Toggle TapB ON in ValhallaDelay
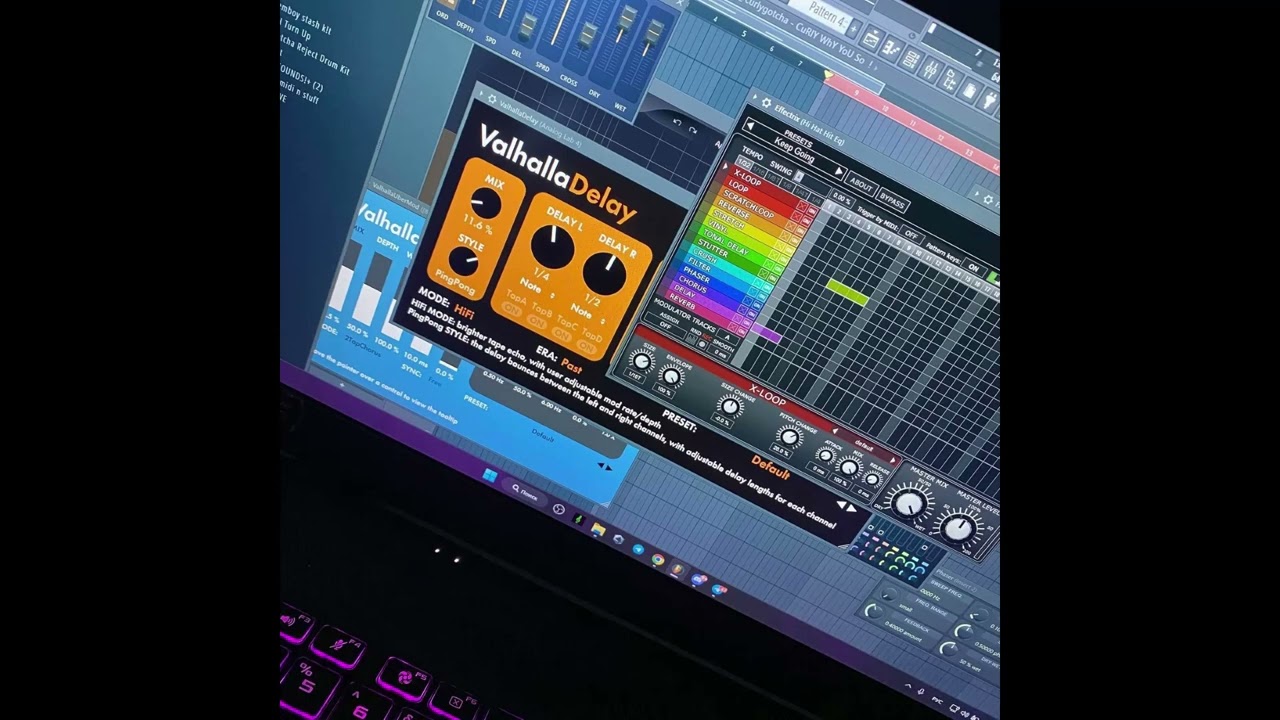Viewport: 1280px width, 720px height. point(537,323)
